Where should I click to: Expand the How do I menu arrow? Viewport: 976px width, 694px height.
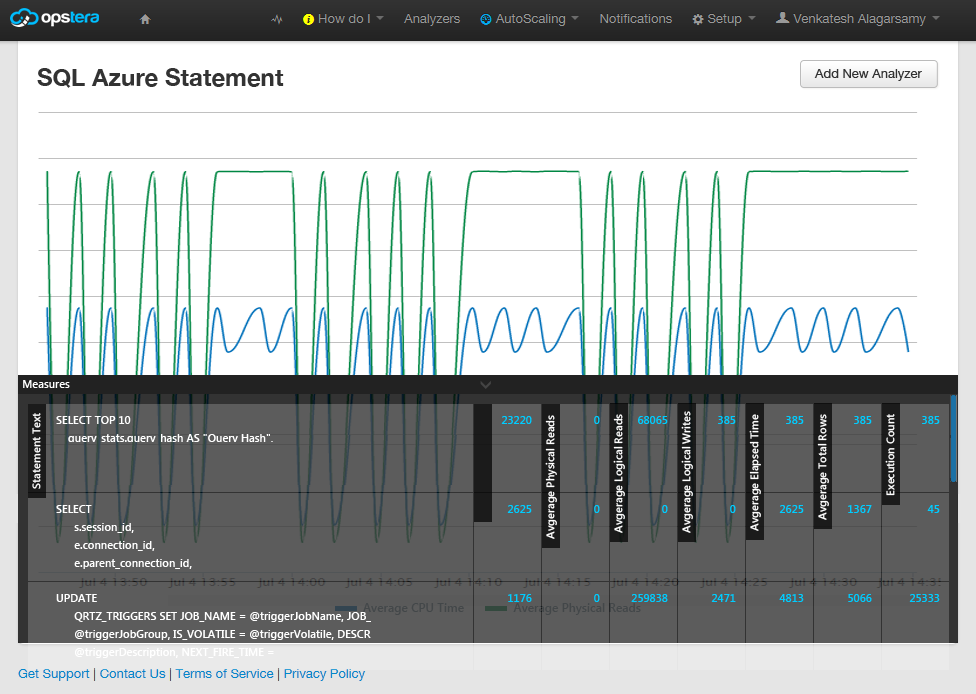380,18
